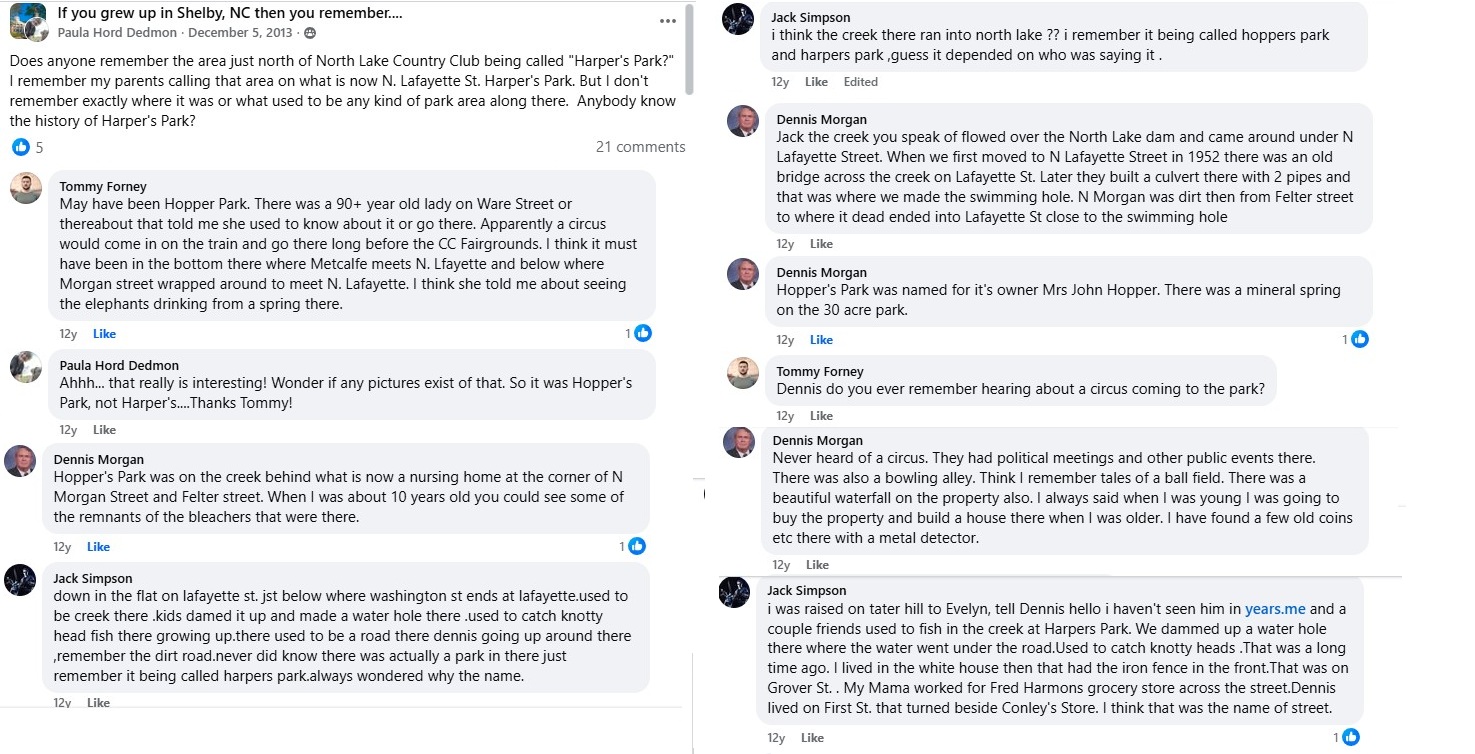
Task: Open the post options three-dot menu
Action: [668, 20]
